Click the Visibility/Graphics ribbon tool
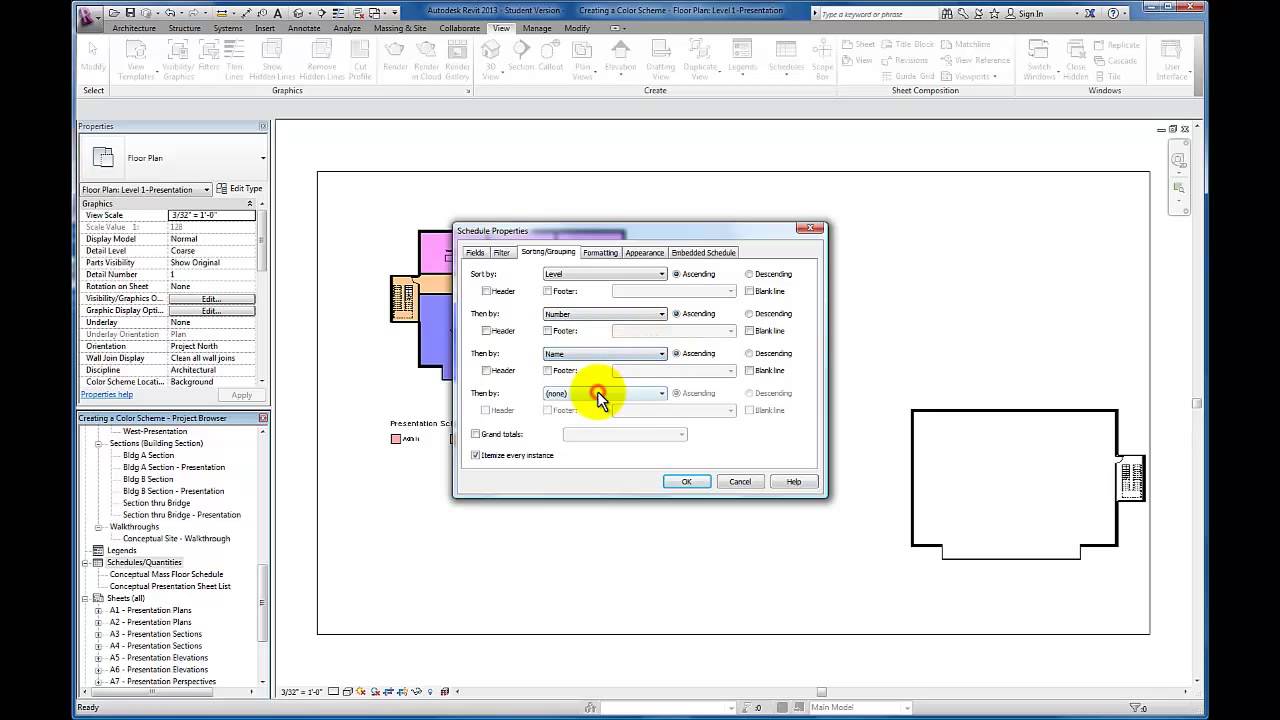The height and width of the screenshot is (720, 1280). coord(179,61)
